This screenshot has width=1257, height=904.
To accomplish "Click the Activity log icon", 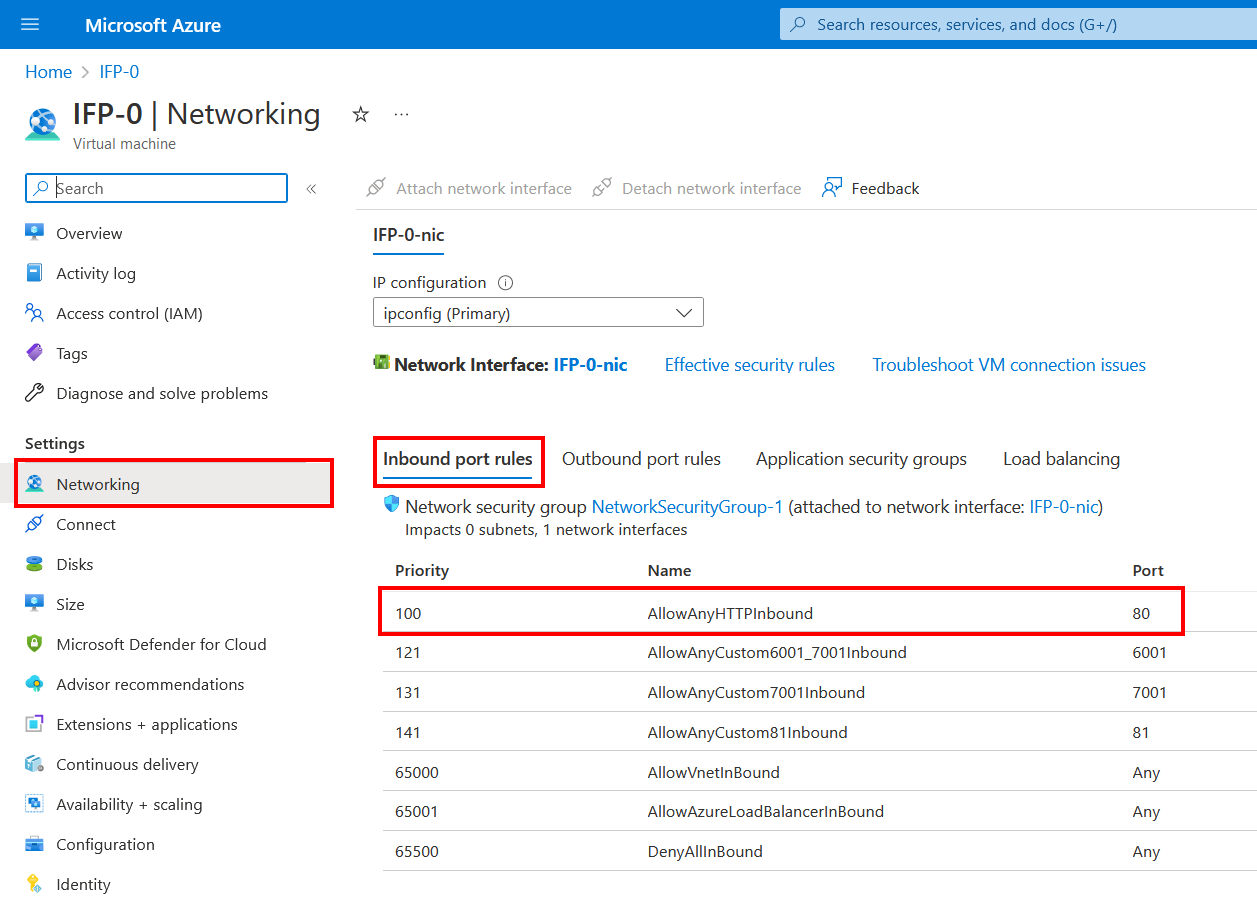I will [x=35, y=273].
